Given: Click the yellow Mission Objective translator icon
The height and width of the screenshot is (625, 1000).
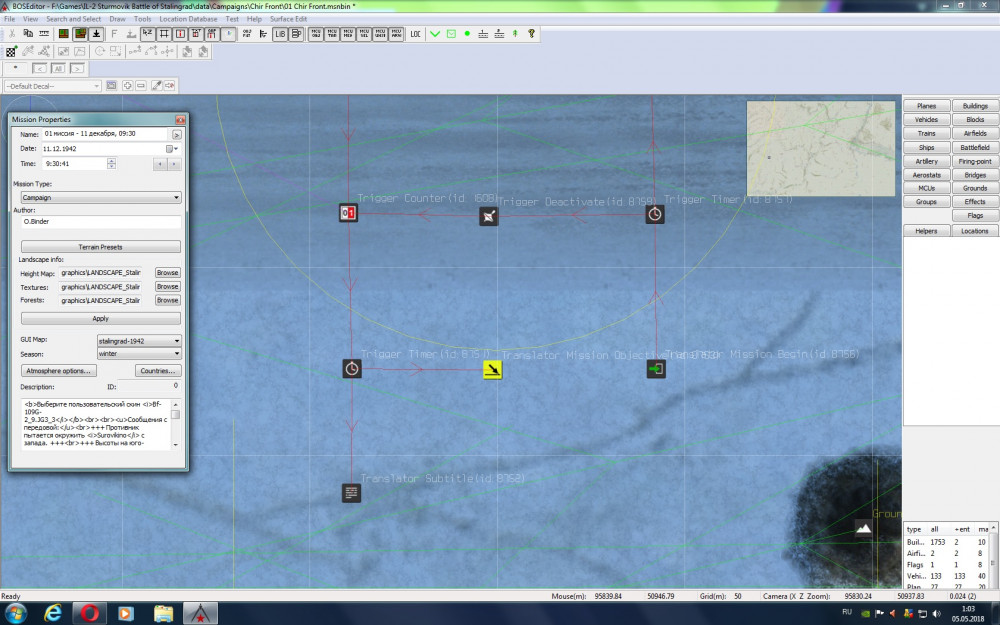Looking at the screenshot, I should [492, 371].
